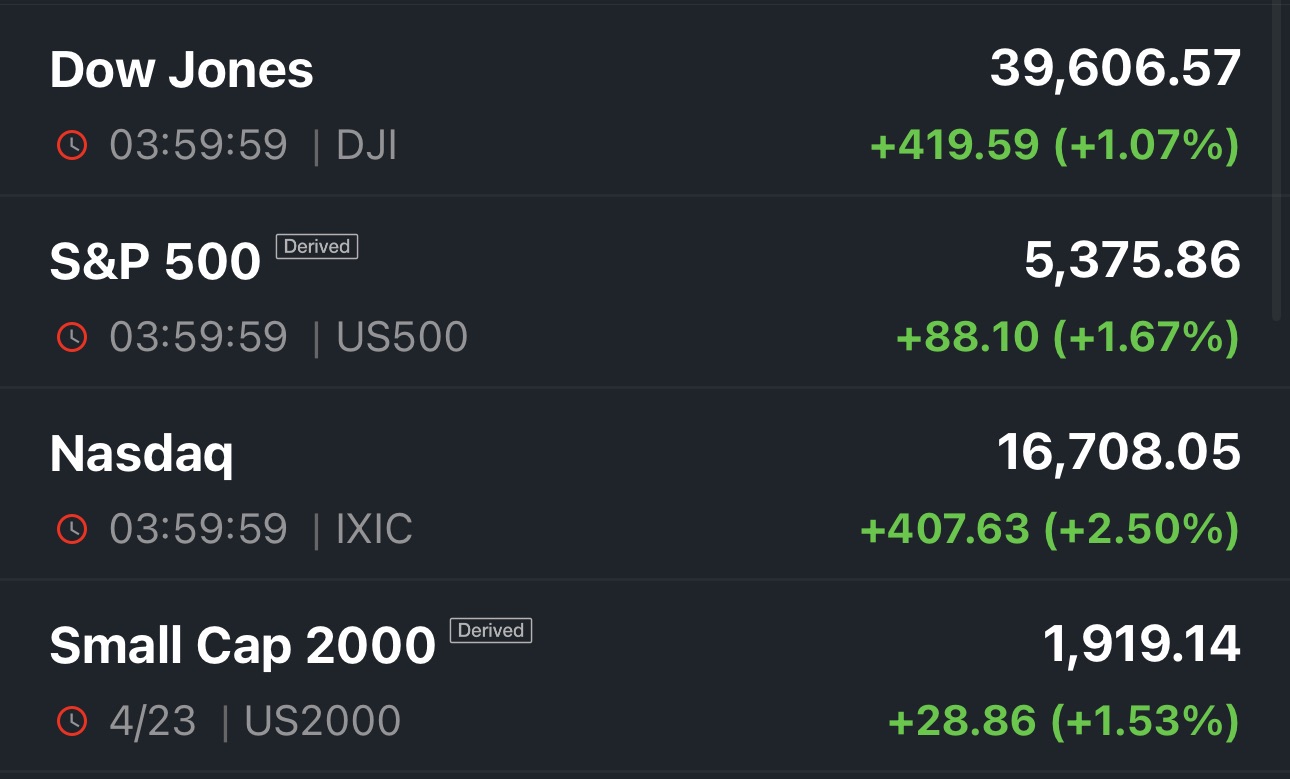The width and height of the screenshot is (1290, 779).
Task: Open the Small Cap 2000 index name
Action: tap(242, 646)
